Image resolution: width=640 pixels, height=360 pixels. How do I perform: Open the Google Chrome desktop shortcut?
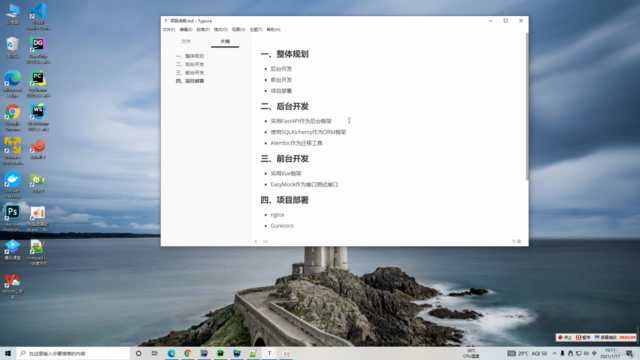(13, 118)
